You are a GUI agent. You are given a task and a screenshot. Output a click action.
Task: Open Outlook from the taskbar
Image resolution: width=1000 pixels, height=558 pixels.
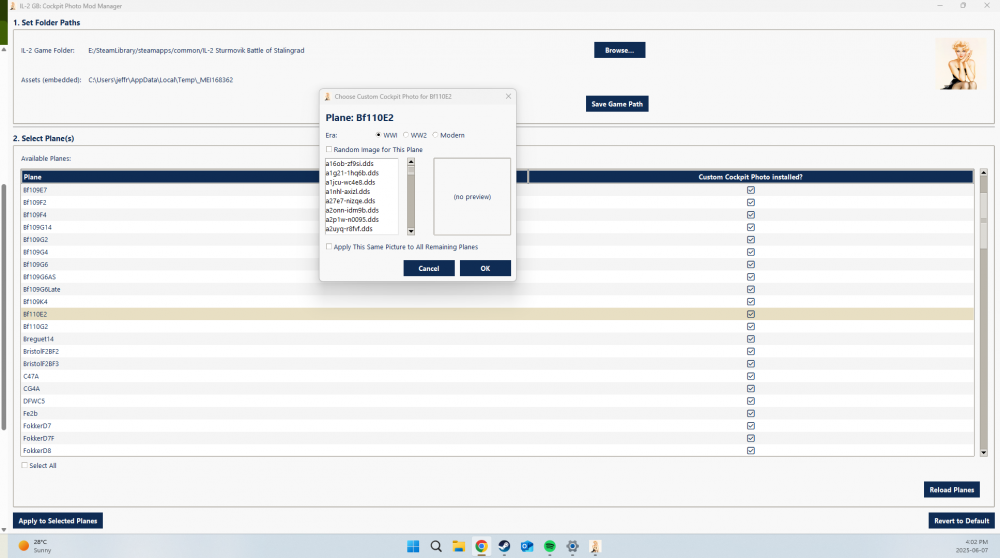coord(527,547)
